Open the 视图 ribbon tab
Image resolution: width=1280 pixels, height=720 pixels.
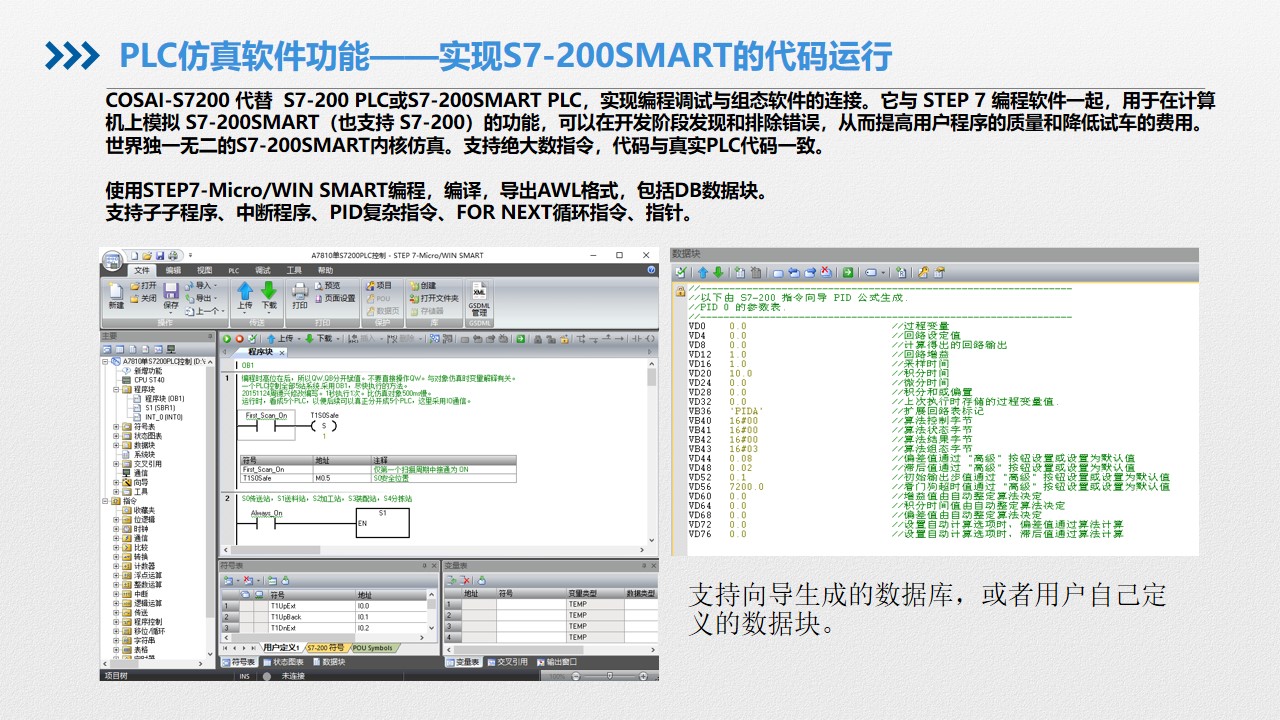(204, 270)
